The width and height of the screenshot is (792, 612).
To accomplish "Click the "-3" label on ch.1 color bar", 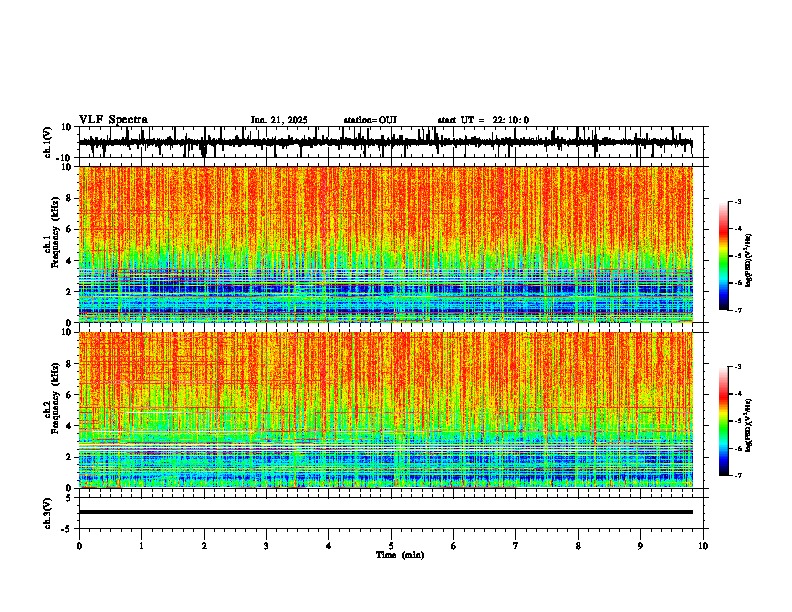I will [738, 201].
